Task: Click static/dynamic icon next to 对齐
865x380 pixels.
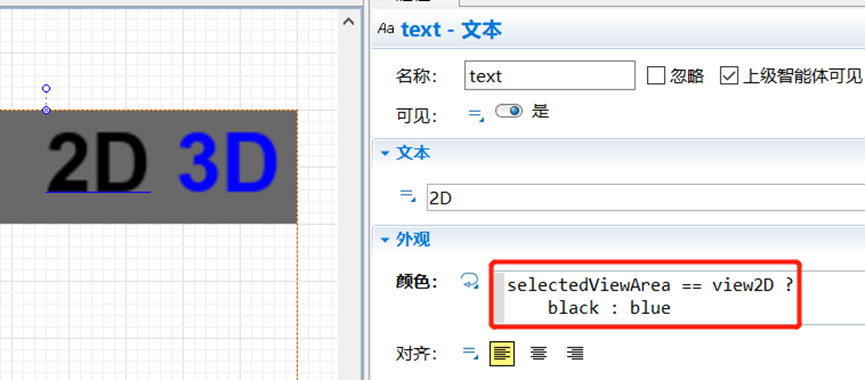Action: click(469, 354)
